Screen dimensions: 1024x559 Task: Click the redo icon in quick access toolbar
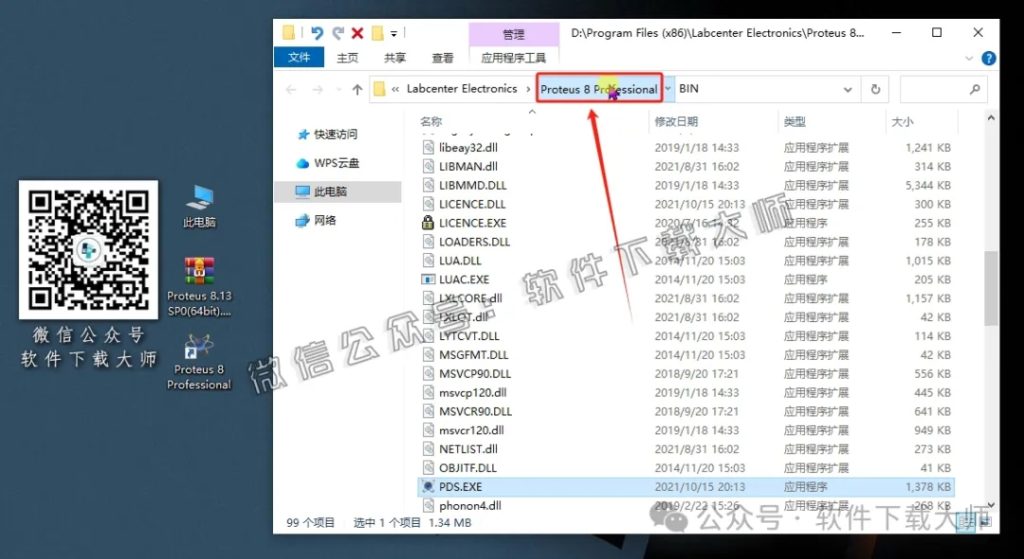click(x=338, y=33)
